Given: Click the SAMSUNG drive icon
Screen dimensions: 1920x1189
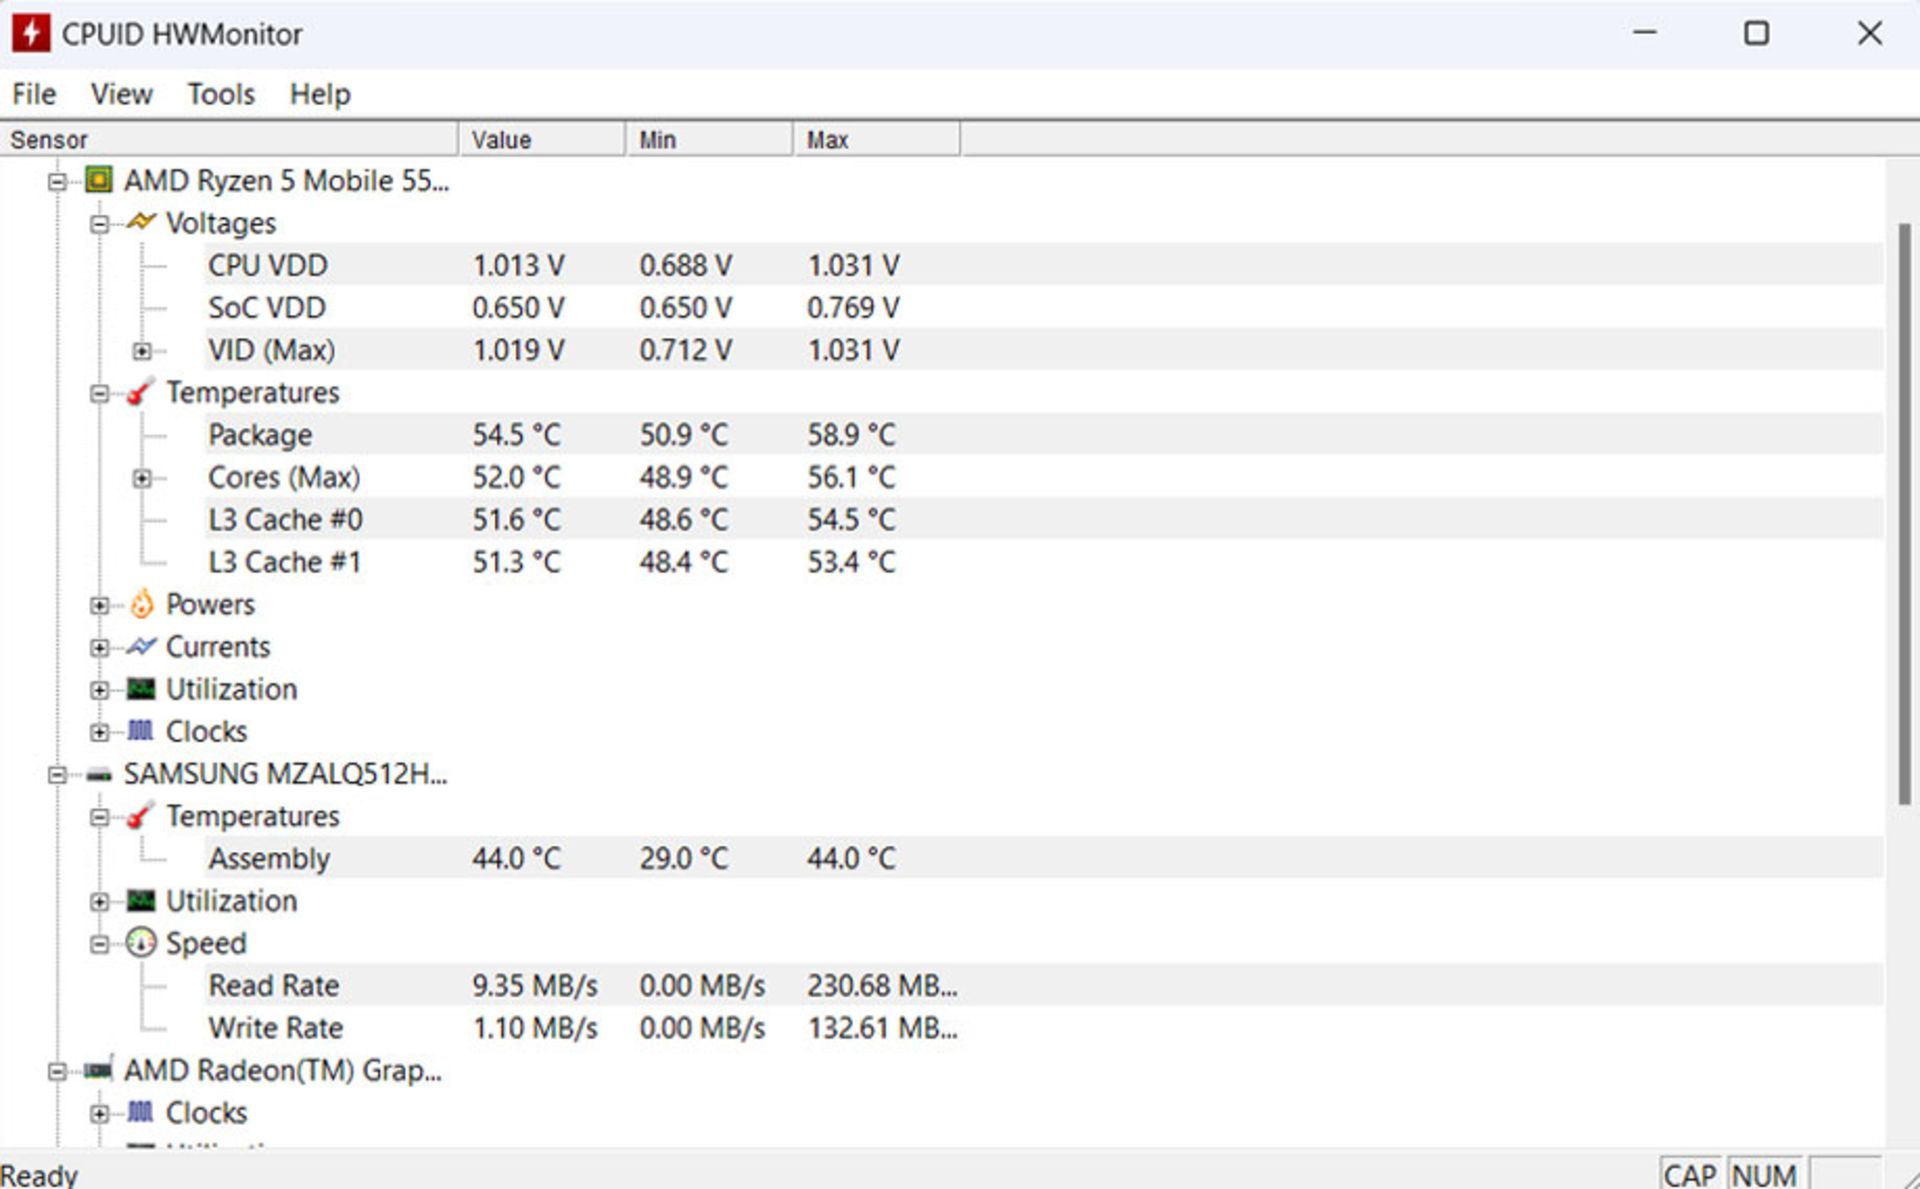Looking at the screenshot, I should (98, 774).
